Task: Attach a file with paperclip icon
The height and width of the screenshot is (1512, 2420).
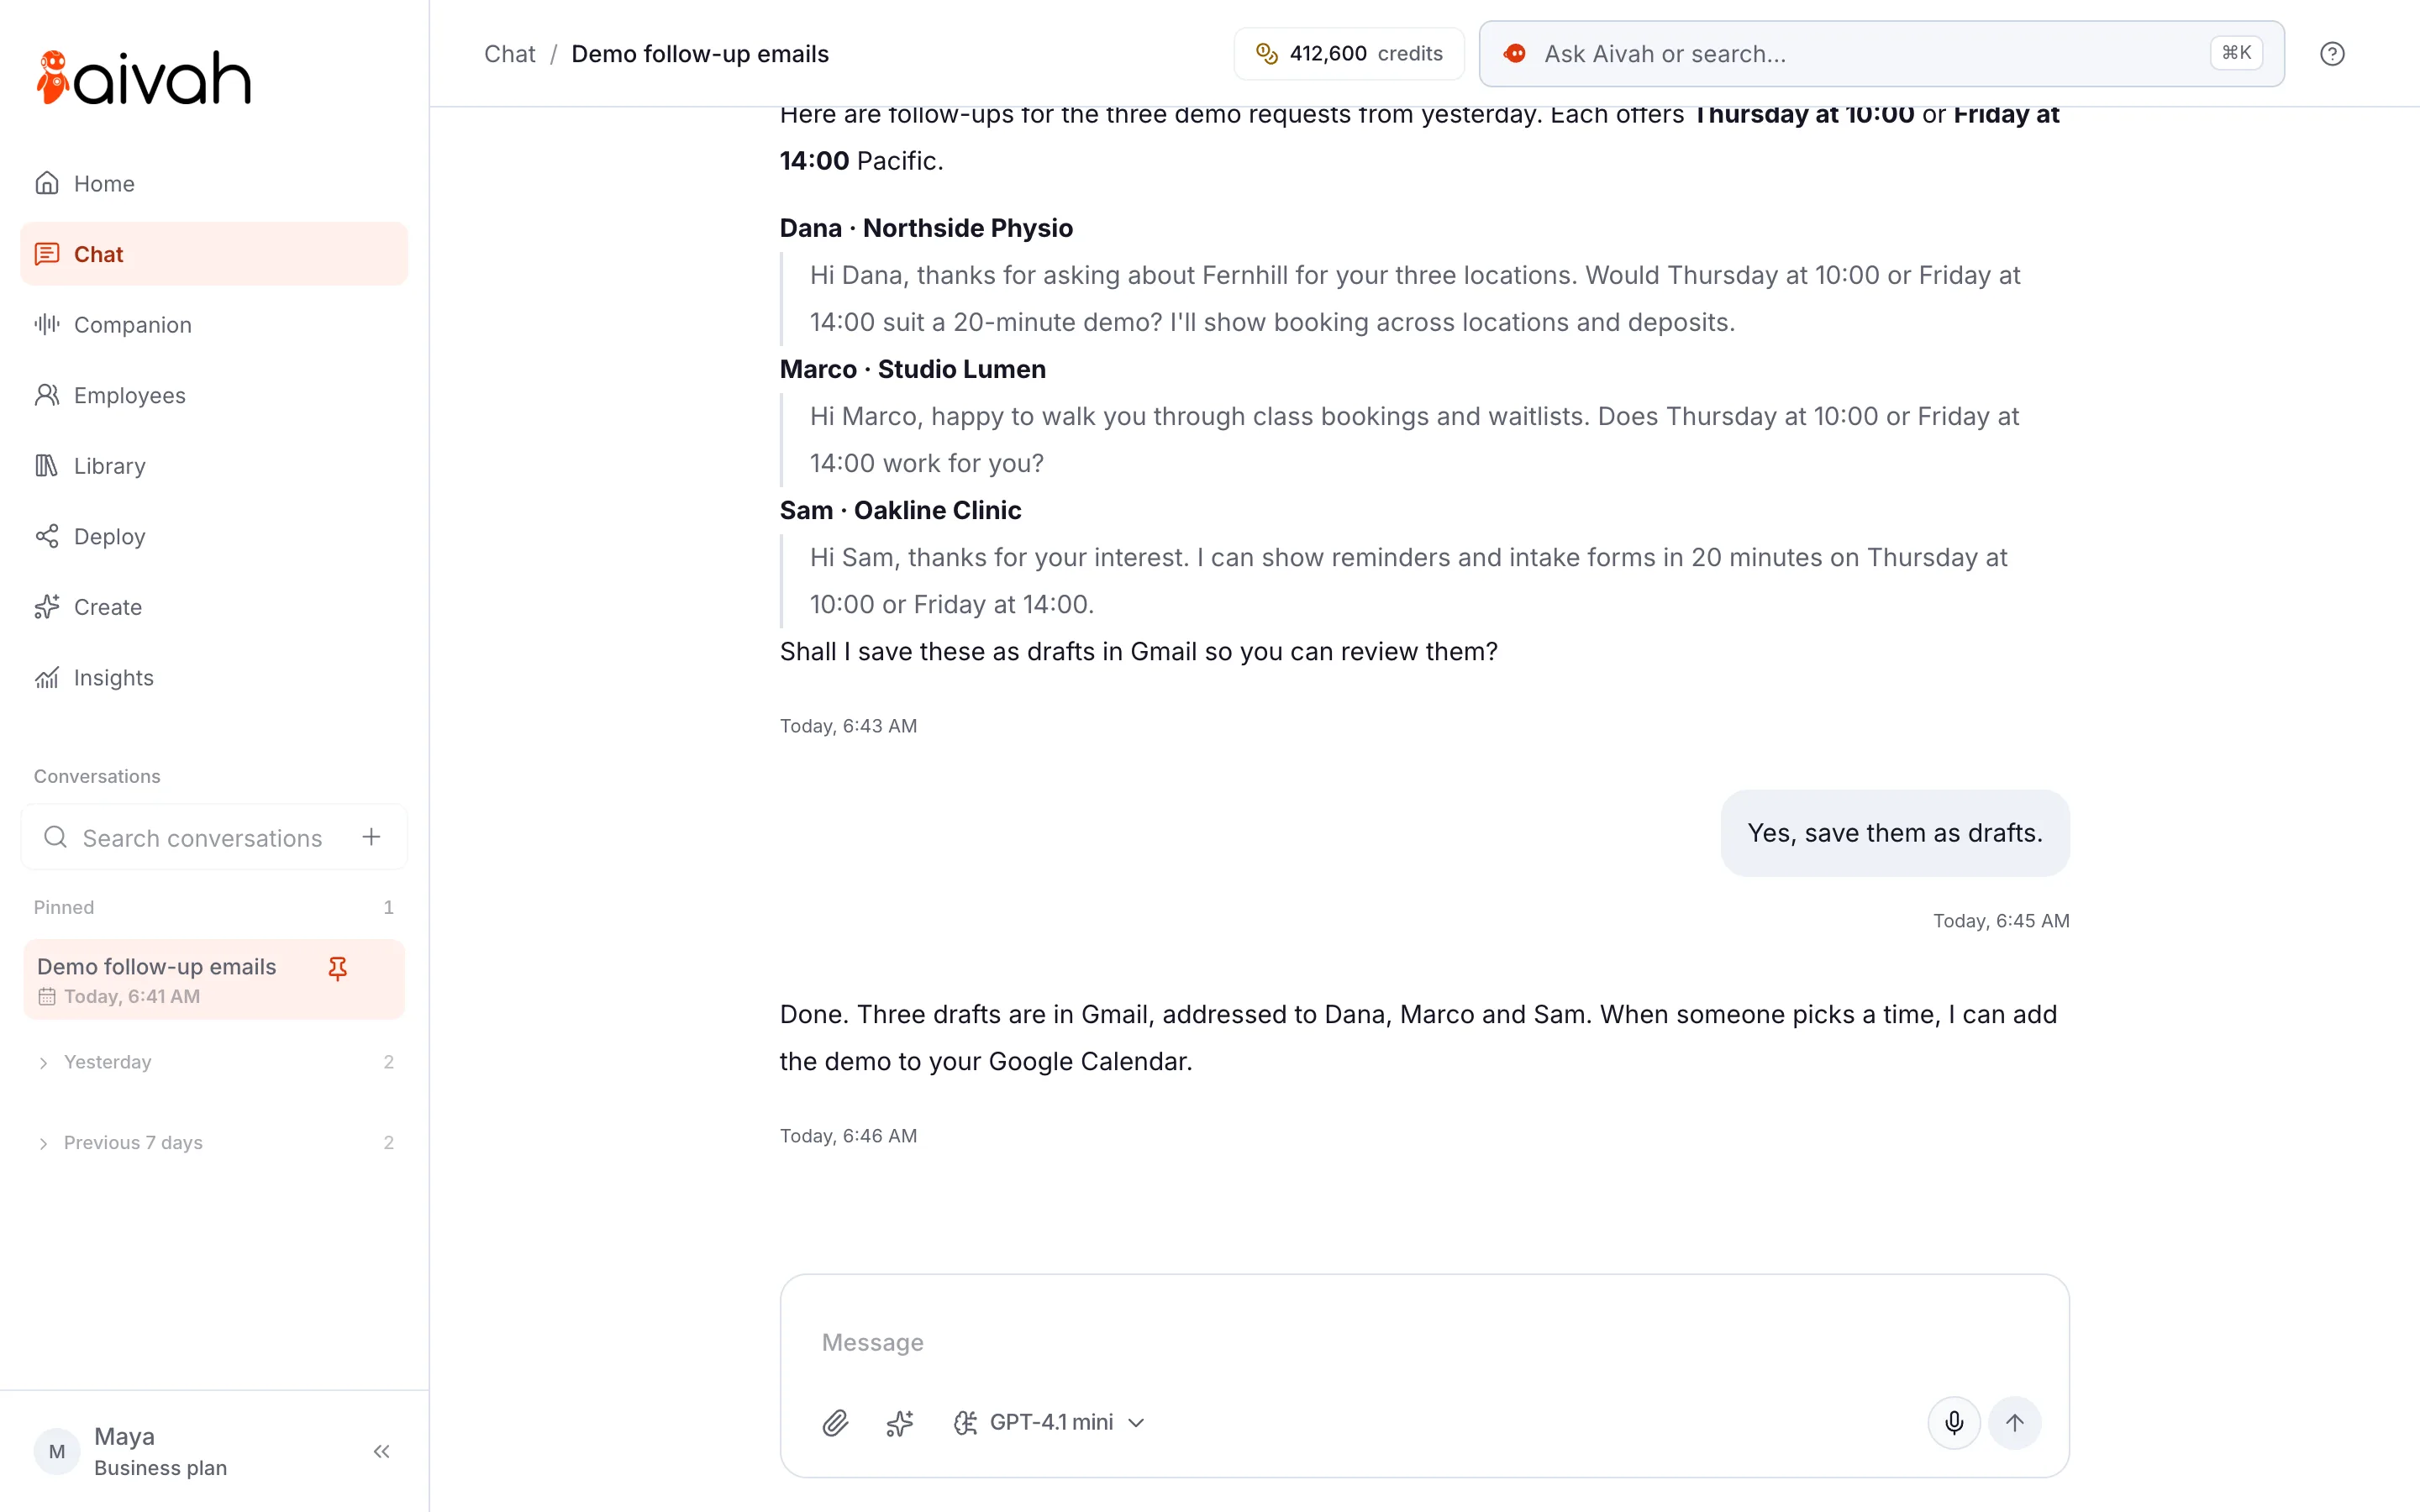Action: click(836, 1422)
